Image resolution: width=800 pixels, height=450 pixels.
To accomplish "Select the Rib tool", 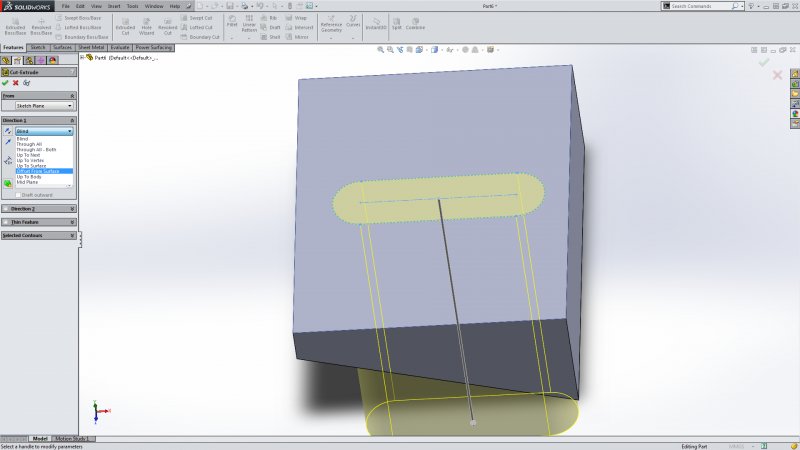I will [x=269, y=18].
